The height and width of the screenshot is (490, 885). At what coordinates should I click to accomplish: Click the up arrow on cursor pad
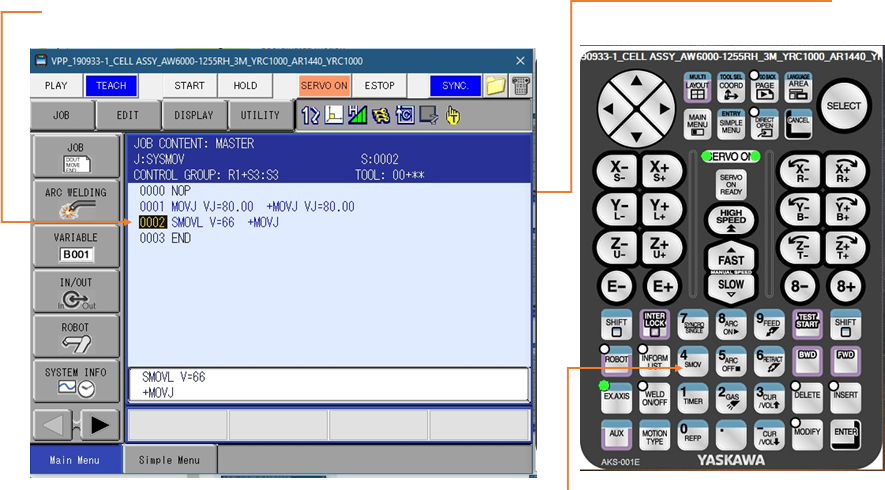click(637, 82)
